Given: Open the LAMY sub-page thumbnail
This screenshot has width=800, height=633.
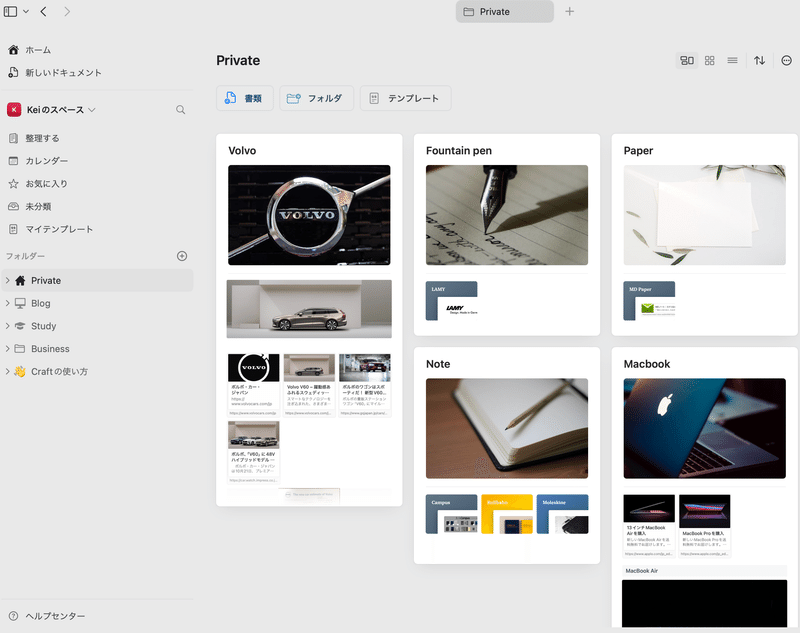Looking at the screenshot, I should 452,301.
